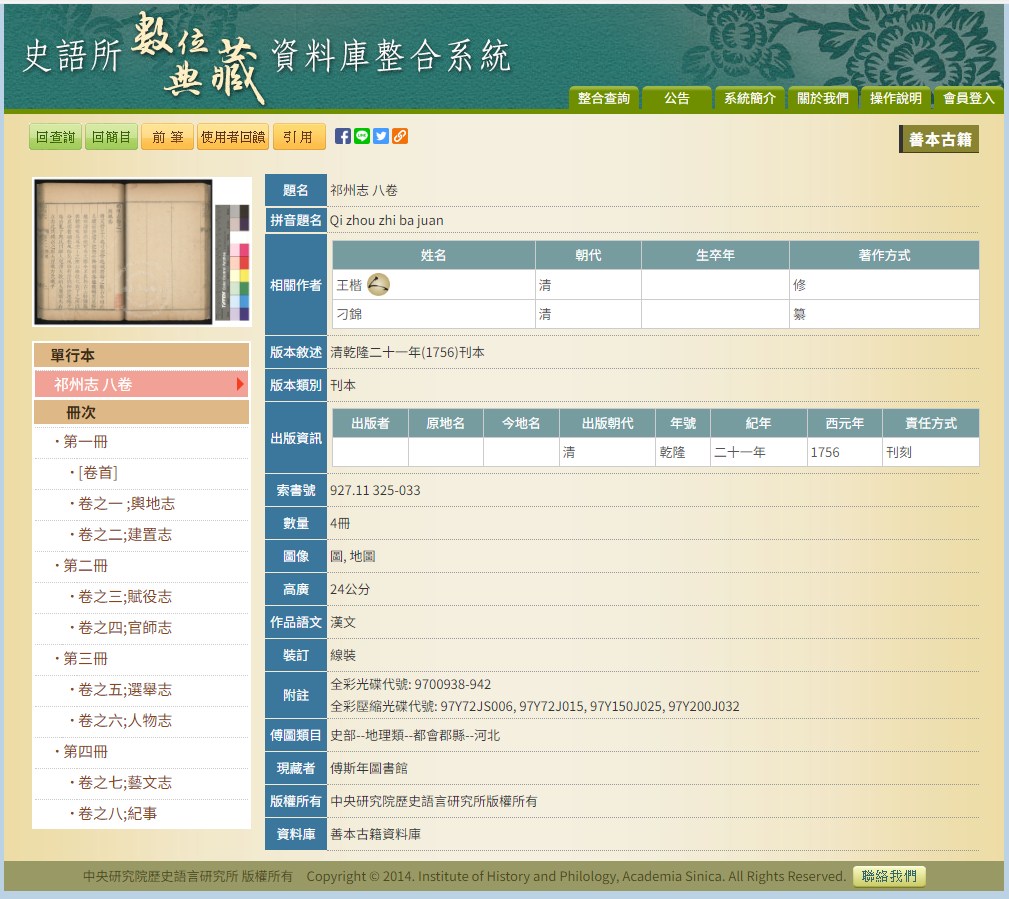Click the 回查詢 button
Image resolution: width=1009 pixels, height=899 pixels.
coord(54,136)
